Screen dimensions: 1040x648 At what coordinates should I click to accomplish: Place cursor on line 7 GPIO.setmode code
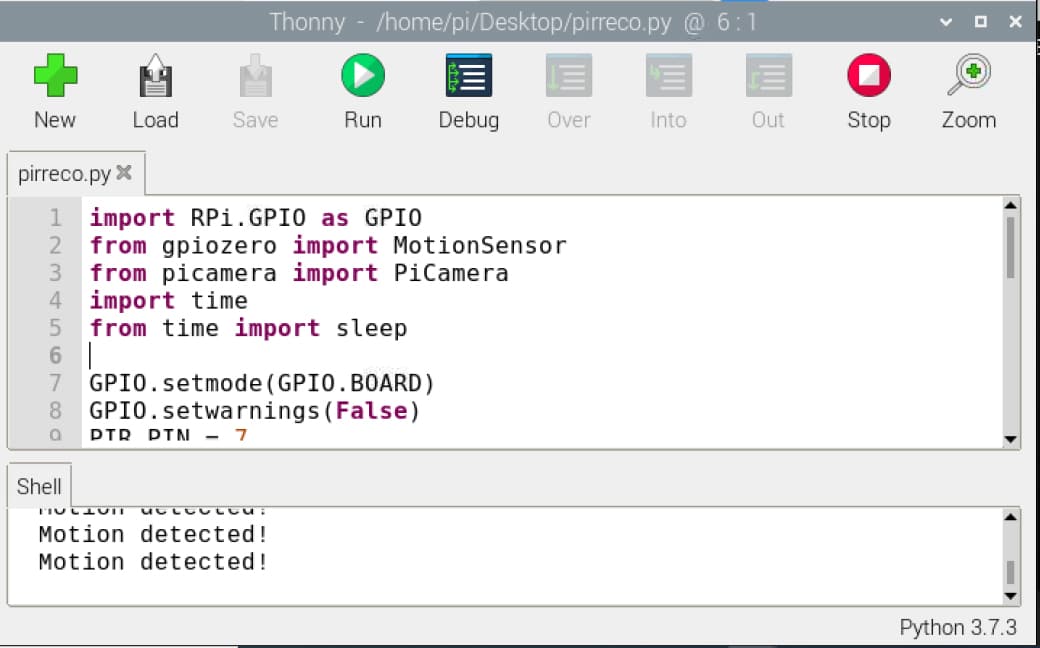(x=262, y=383)
